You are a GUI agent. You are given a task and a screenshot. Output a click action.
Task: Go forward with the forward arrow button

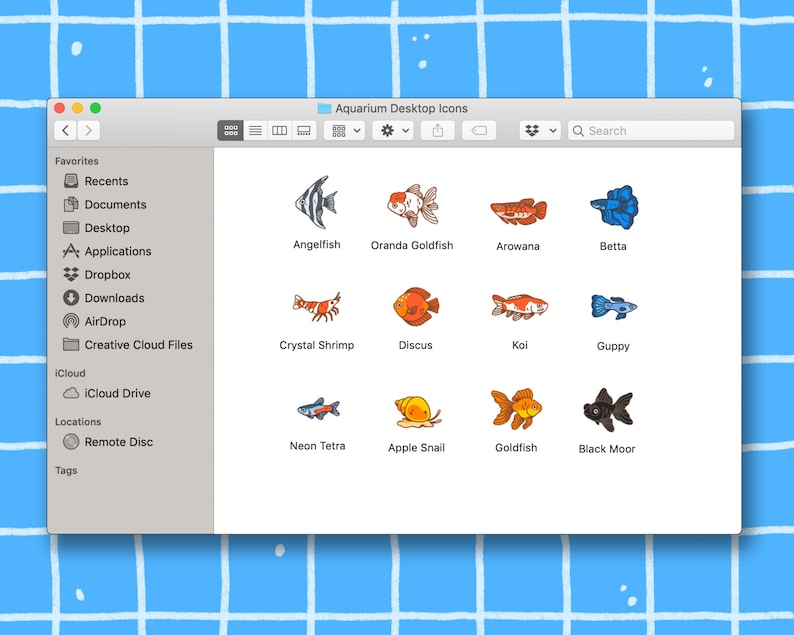click(89, 131)
